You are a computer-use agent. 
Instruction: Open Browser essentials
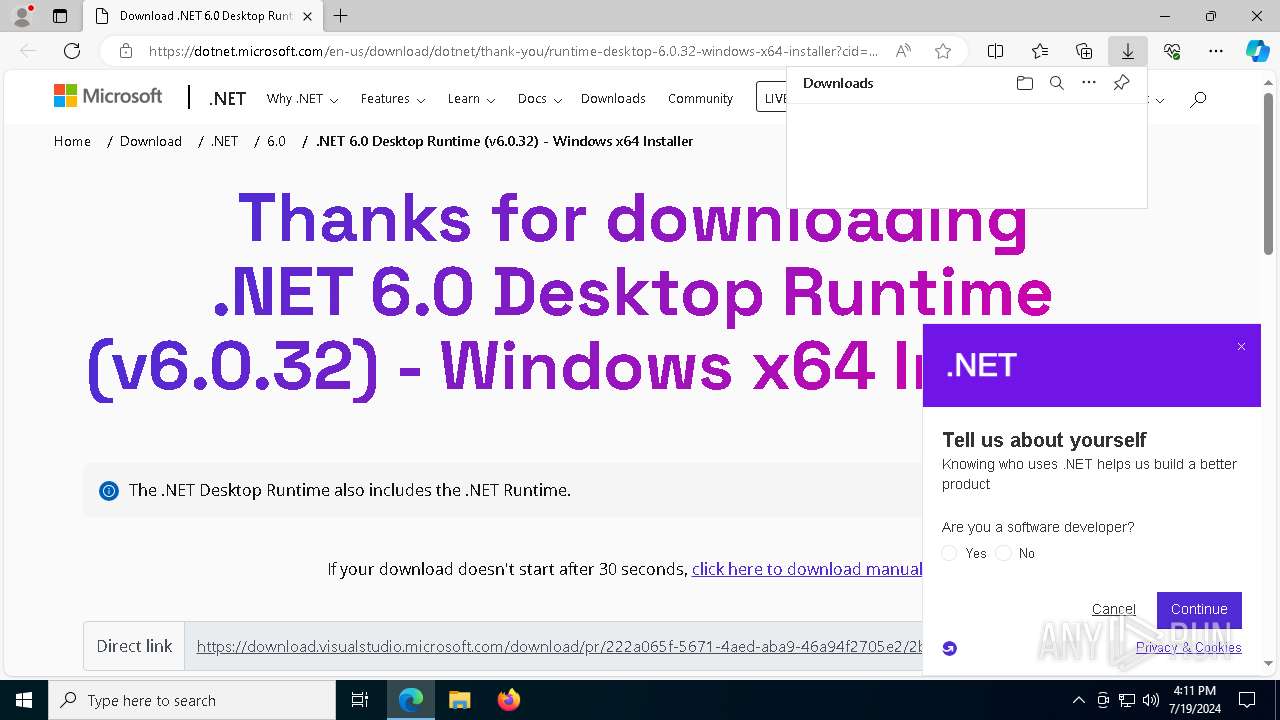click(1172, 51)
